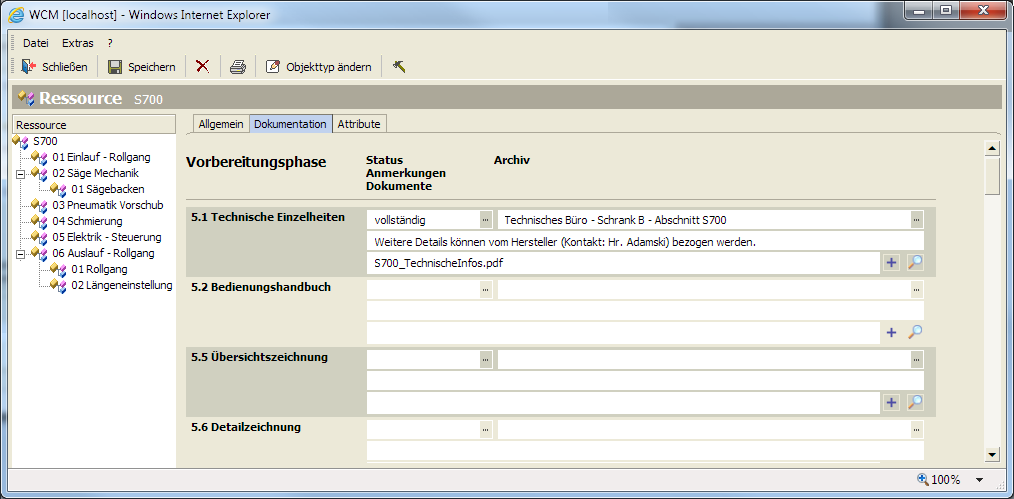Click Objekttyp ändern button
This screenshot has width=1014, height=499.
(319, 67)
